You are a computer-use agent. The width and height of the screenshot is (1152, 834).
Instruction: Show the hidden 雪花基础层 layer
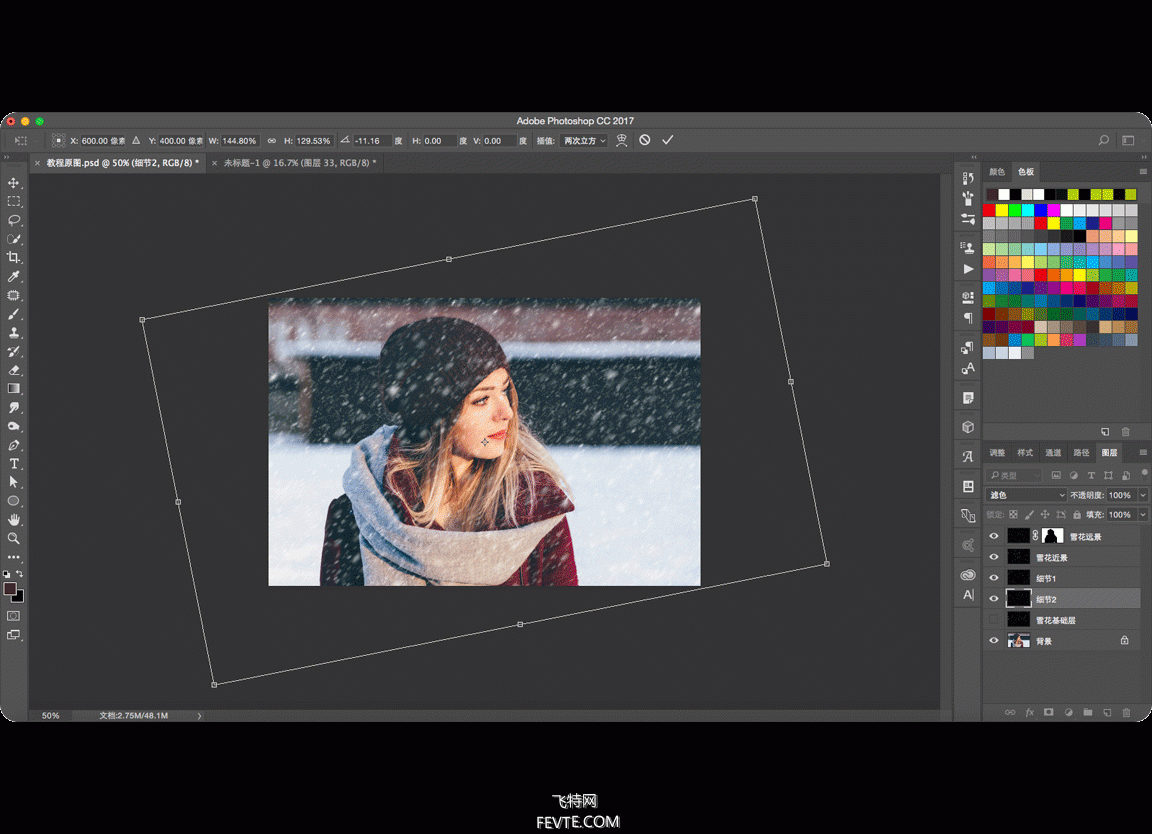click(x=994, y=620)
